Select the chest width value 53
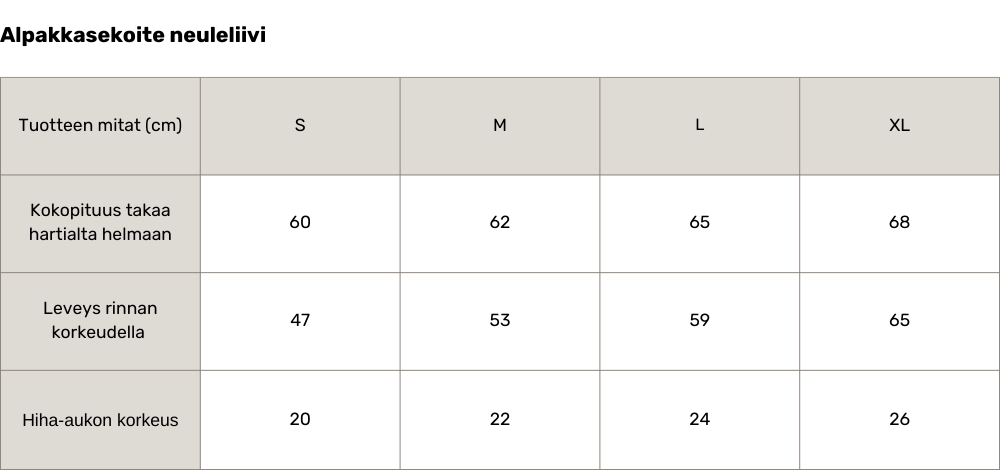 coord(500,320)
